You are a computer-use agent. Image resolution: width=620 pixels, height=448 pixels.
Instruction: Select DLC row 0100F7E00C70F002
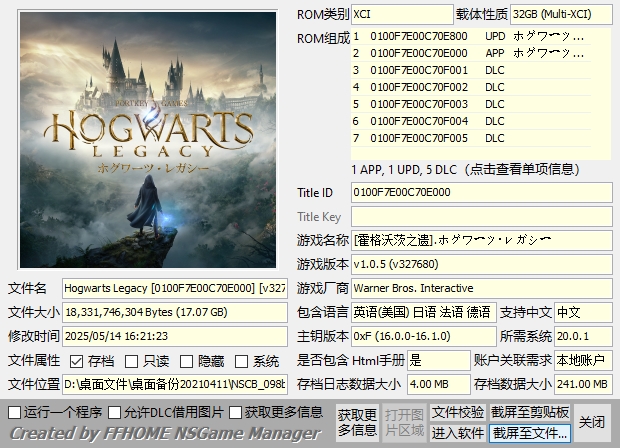pos(471,87)
